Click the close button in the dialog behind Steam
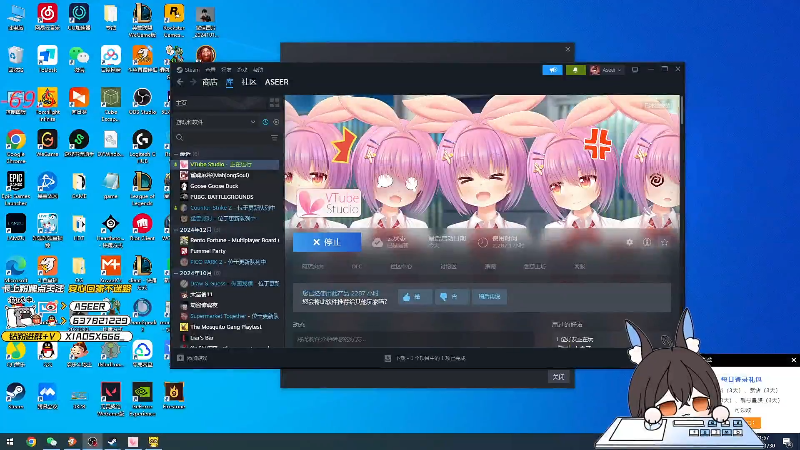The height and width of the screenshot is (450, 800). coord(558,377)
